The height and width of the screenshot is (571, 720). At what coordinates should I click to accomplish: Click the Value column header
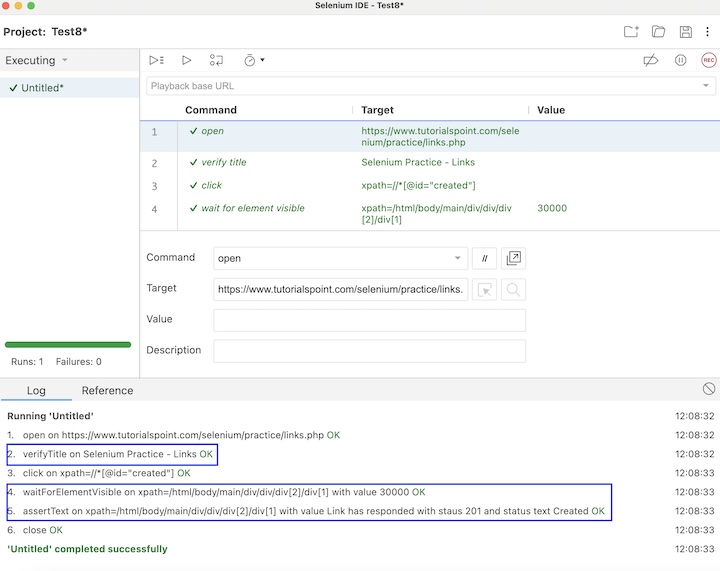point(551,110)
